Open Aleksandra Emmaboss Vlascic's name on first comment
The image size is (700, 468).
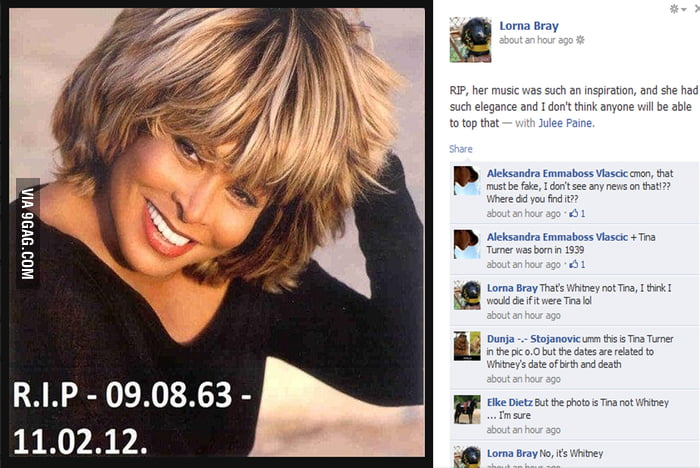(x=557, y=173)
